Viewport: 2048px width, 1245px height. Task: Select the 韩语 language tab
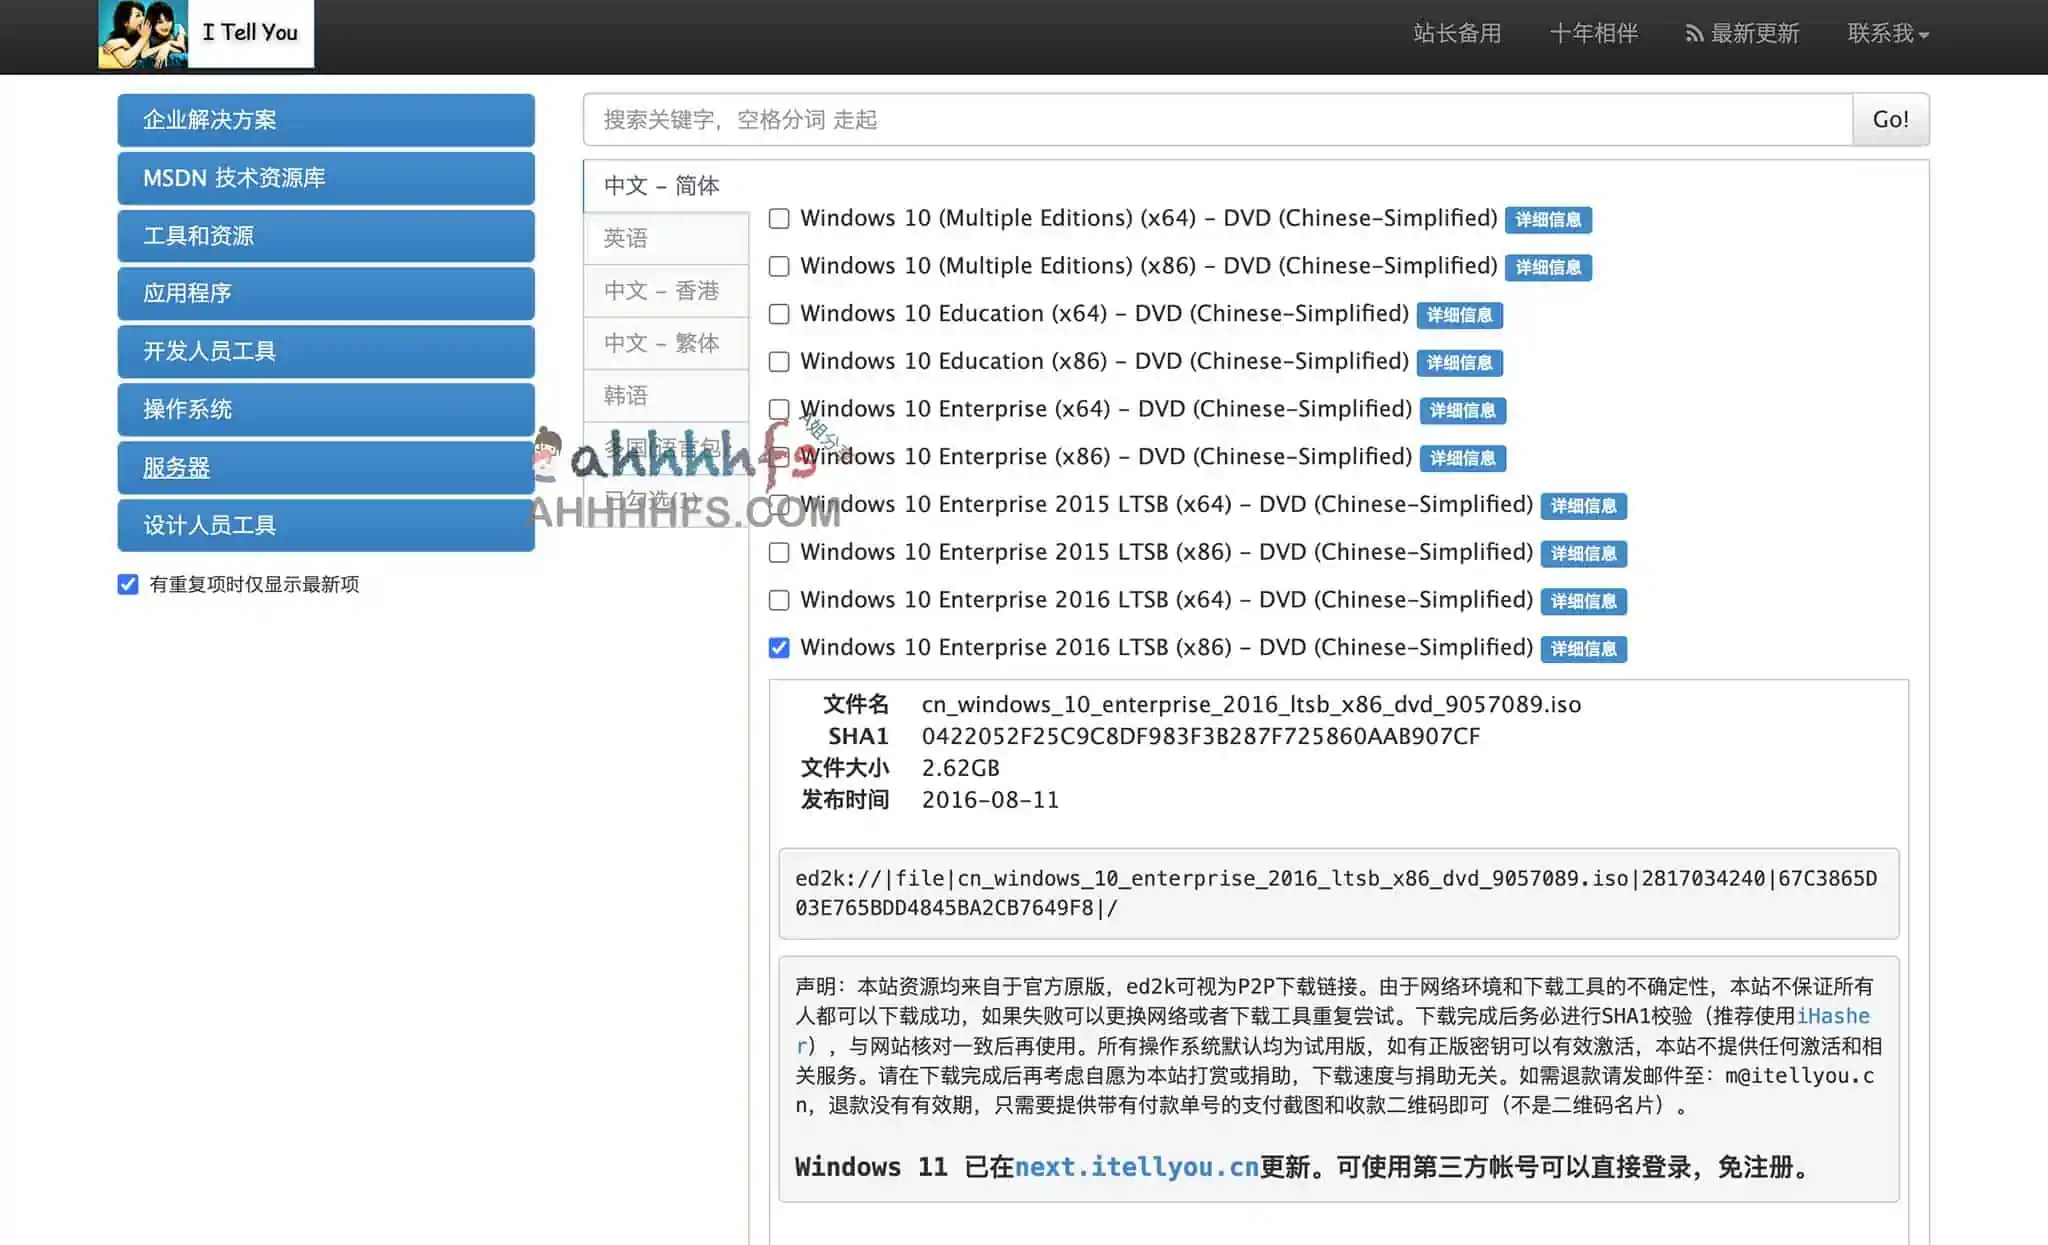click(x=624, y=395)
